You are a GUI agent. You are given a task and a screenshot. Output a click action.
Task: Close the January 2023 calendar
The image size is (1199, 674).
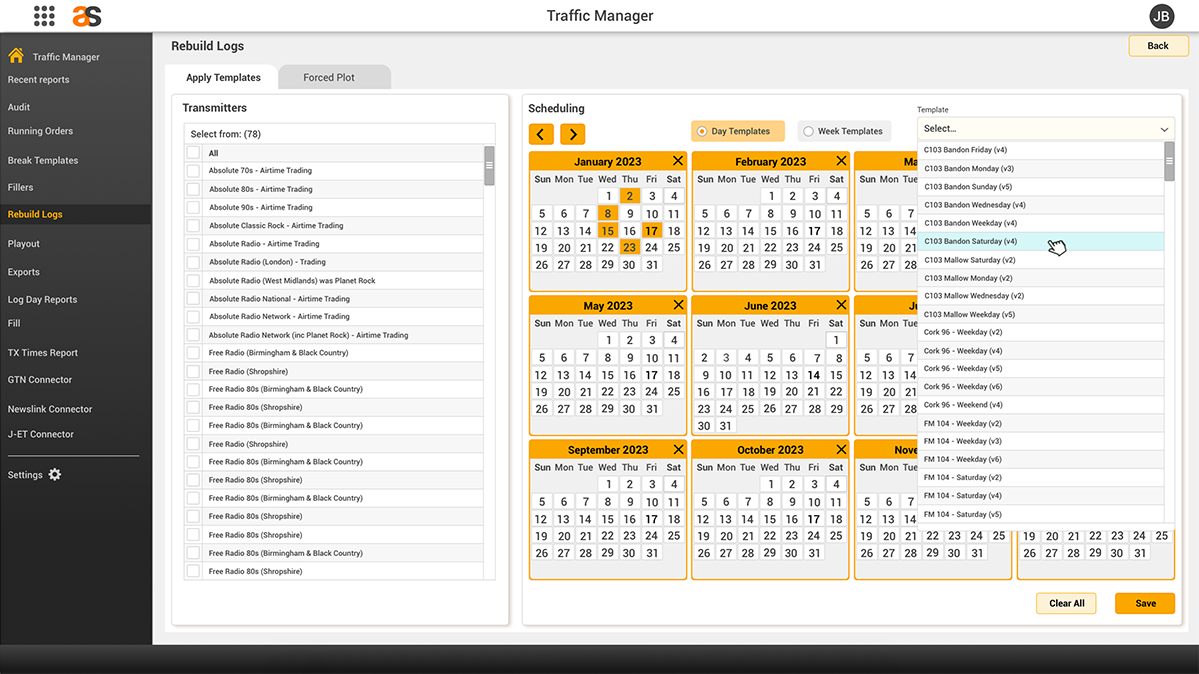coord(677,161)
